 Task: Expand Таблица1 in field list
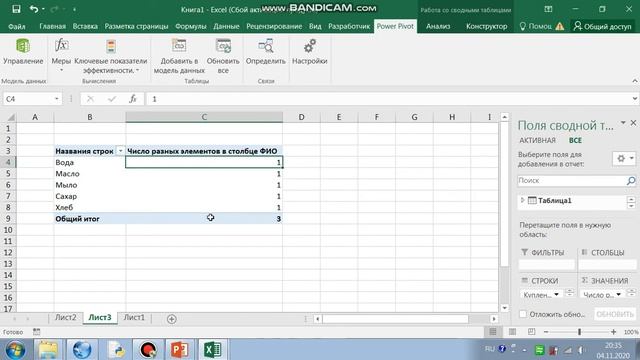click(522, 200)
